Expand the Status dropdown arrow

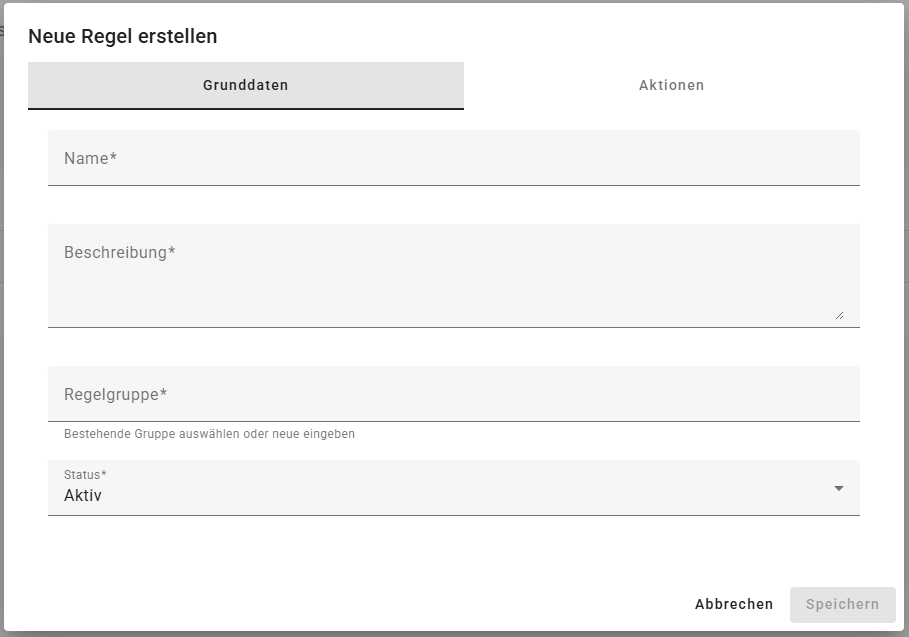[838, 488]
